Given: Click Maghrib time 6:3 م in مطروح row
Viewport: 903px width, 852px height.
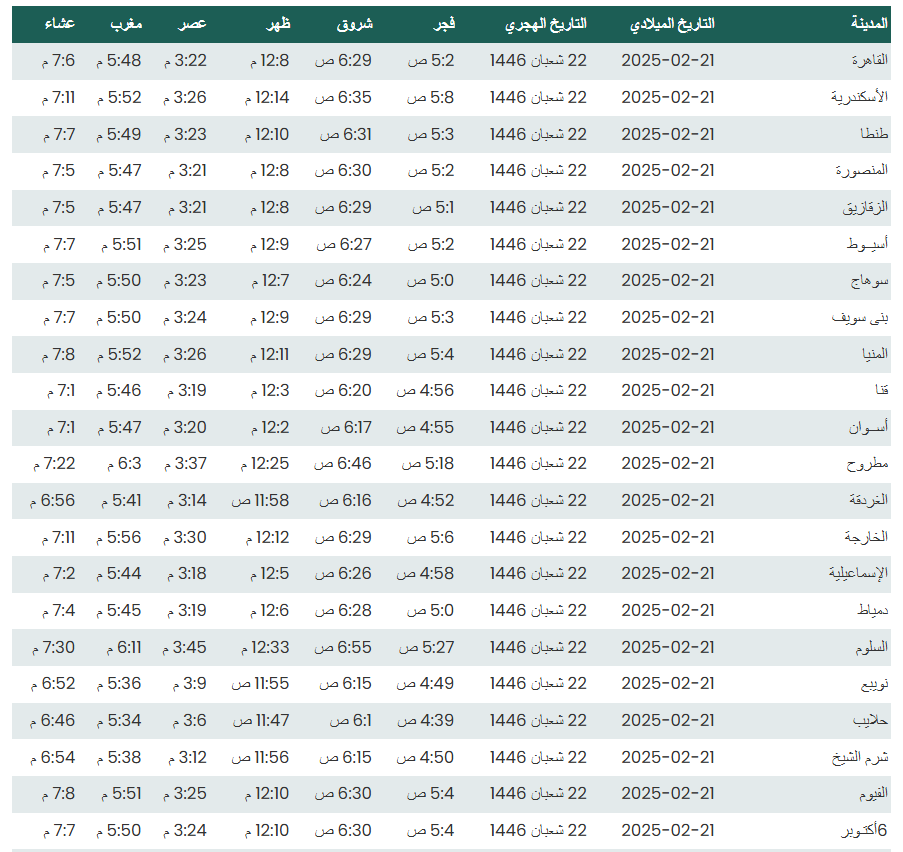Looking at the screenshot, I should click(x=124, y=464).
